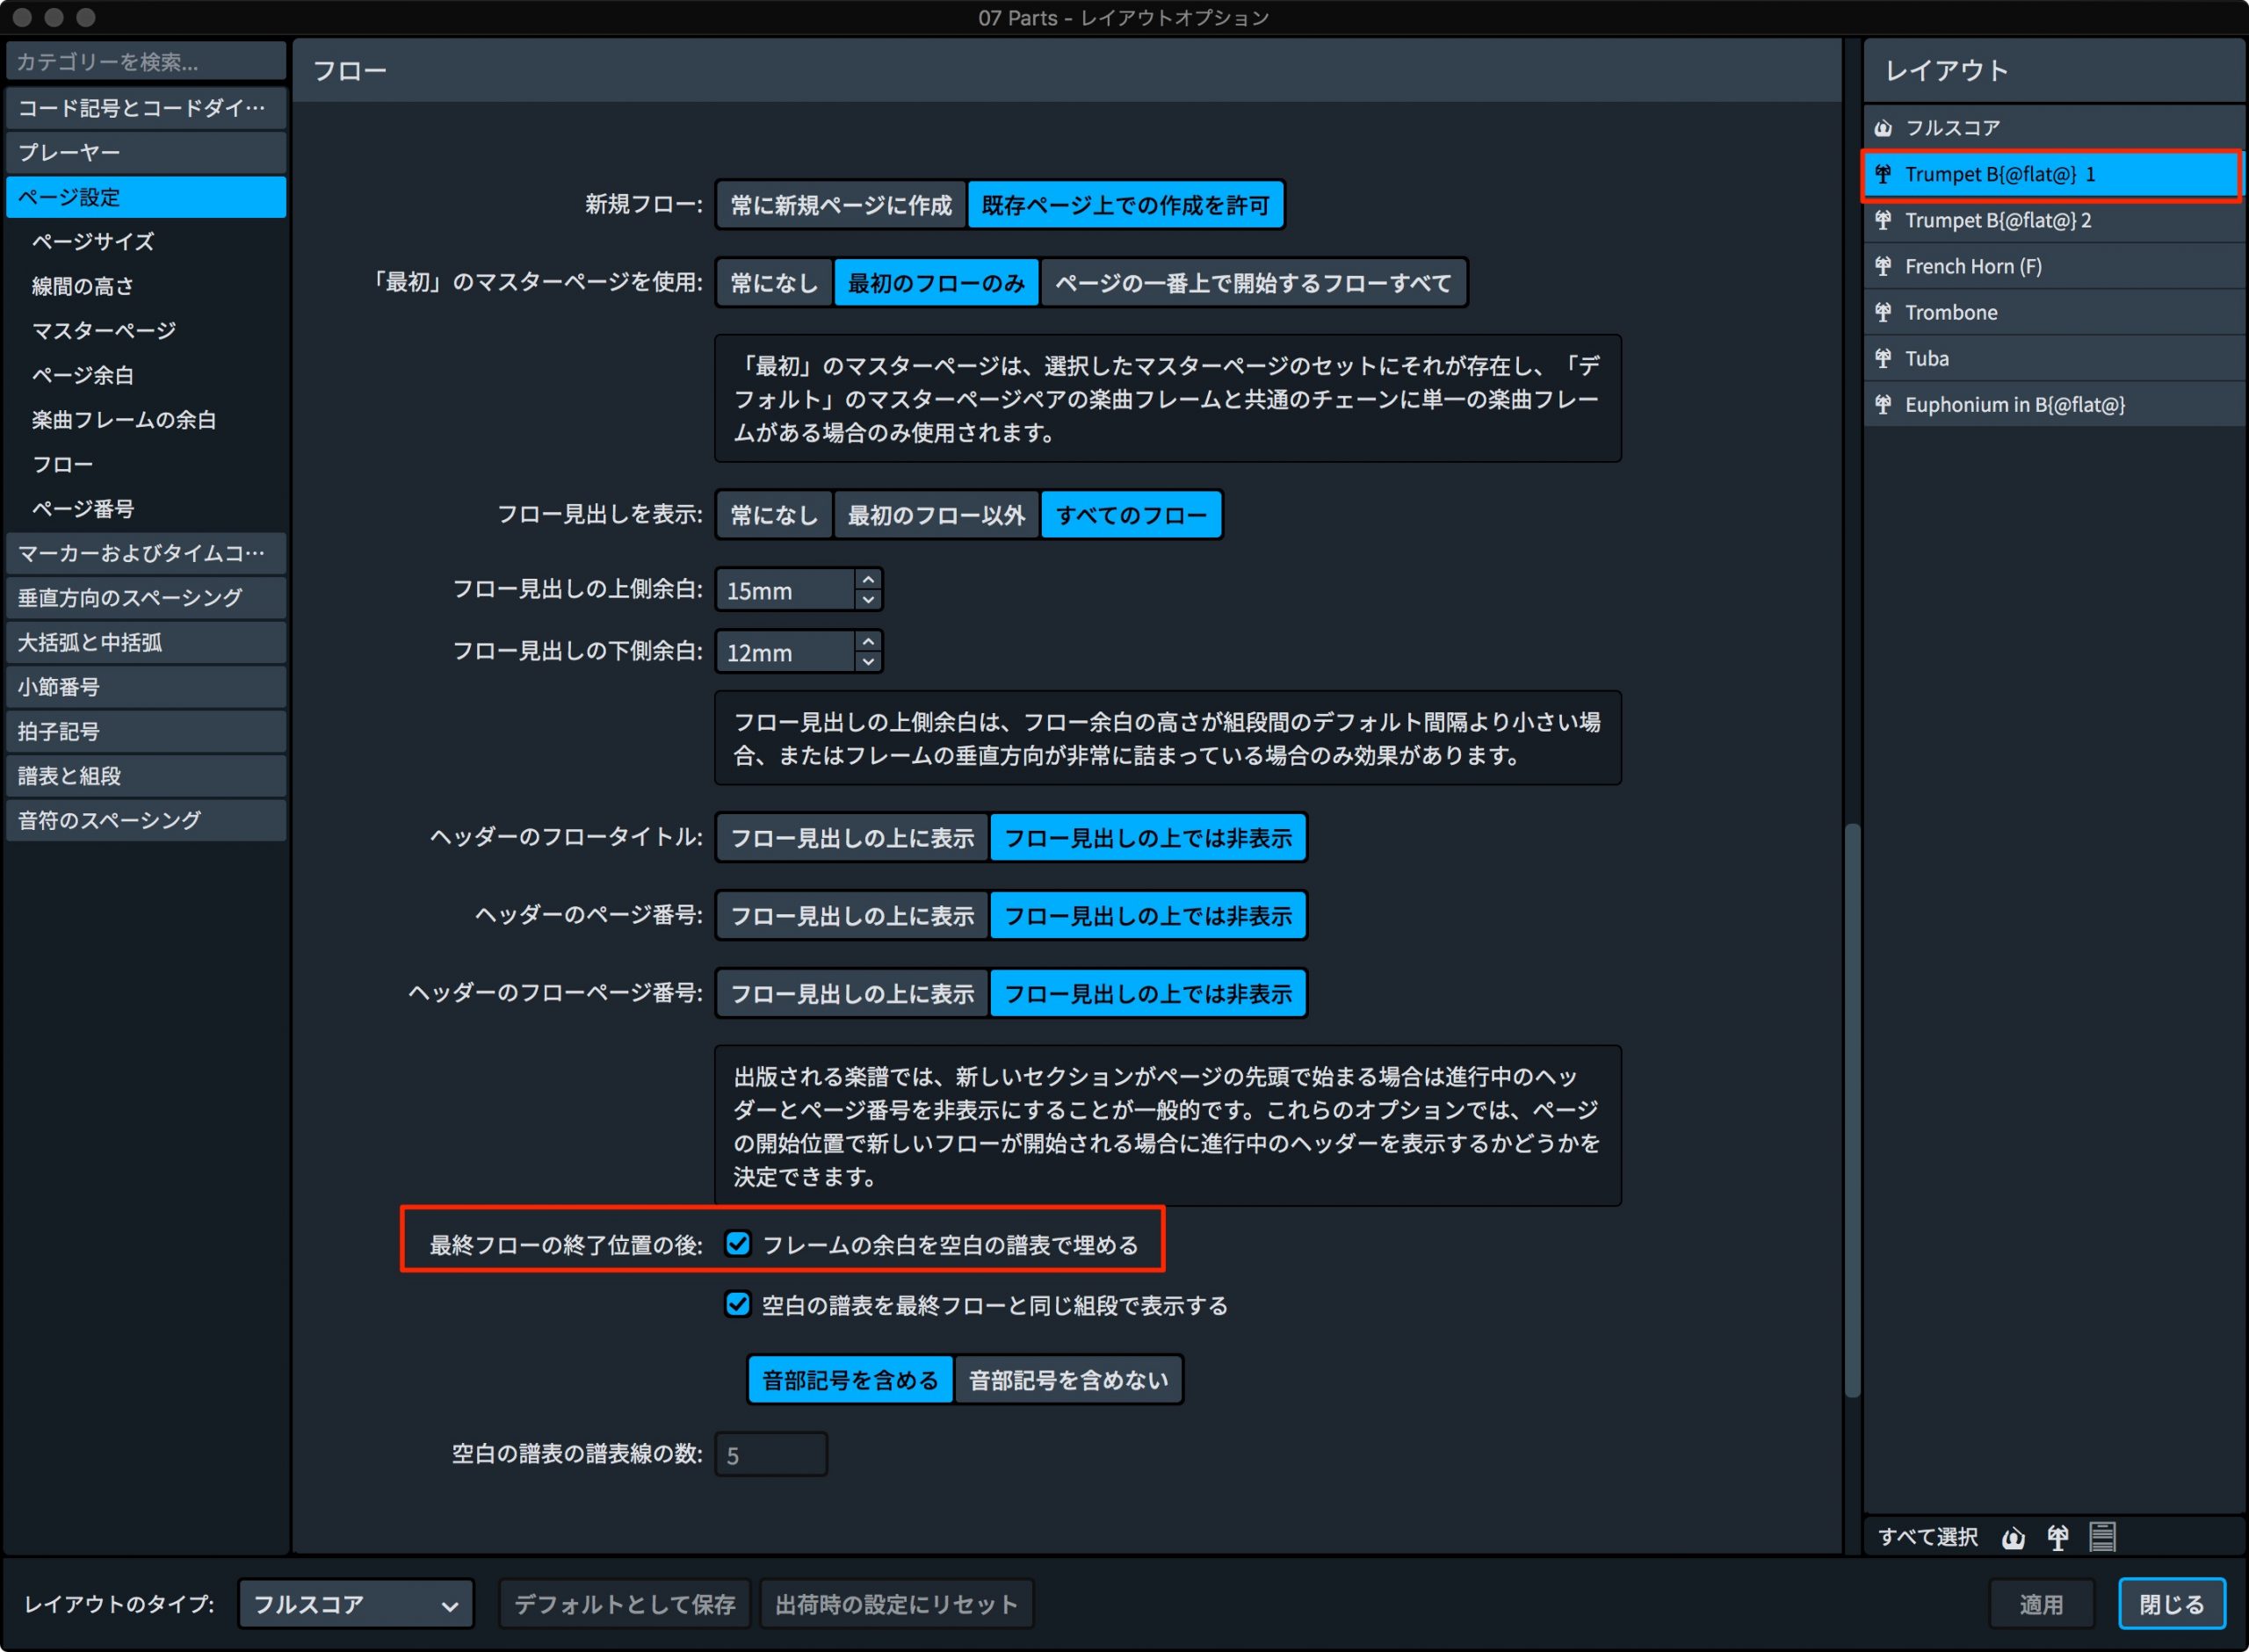Open the レイアウトのタイプ dropdown
2249x1652 pixels.
[x=356, y=1604]
